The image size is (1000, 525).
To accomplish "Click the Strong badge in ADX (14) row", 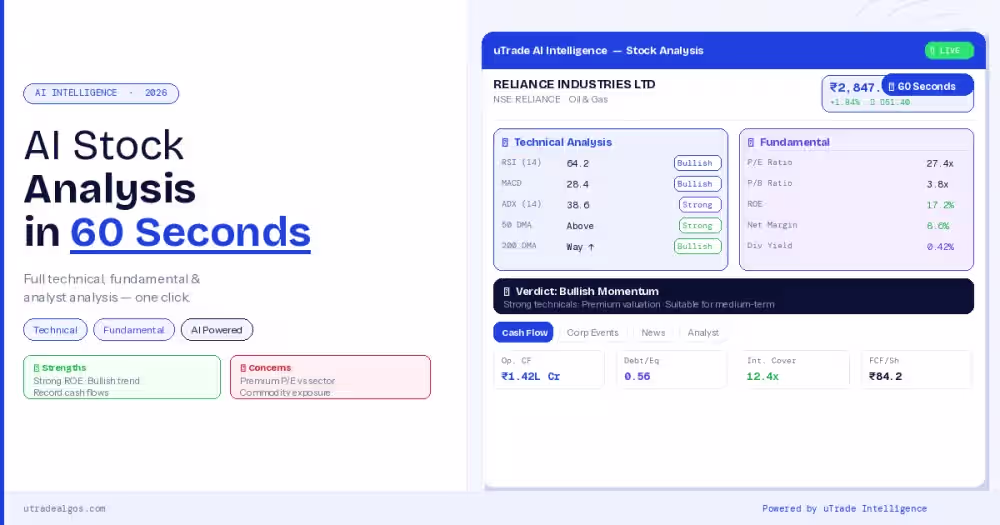I will 700,205.
